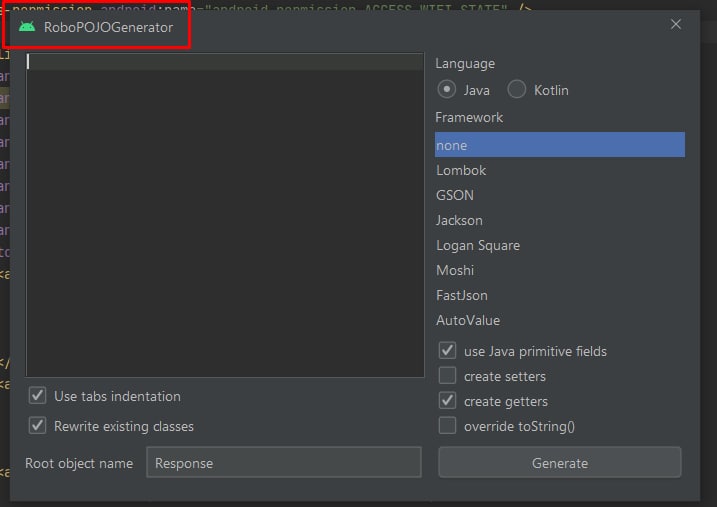Viewport: 717px width, 507px height.
Task: Click the Root object name field
Action: (284, 463)
